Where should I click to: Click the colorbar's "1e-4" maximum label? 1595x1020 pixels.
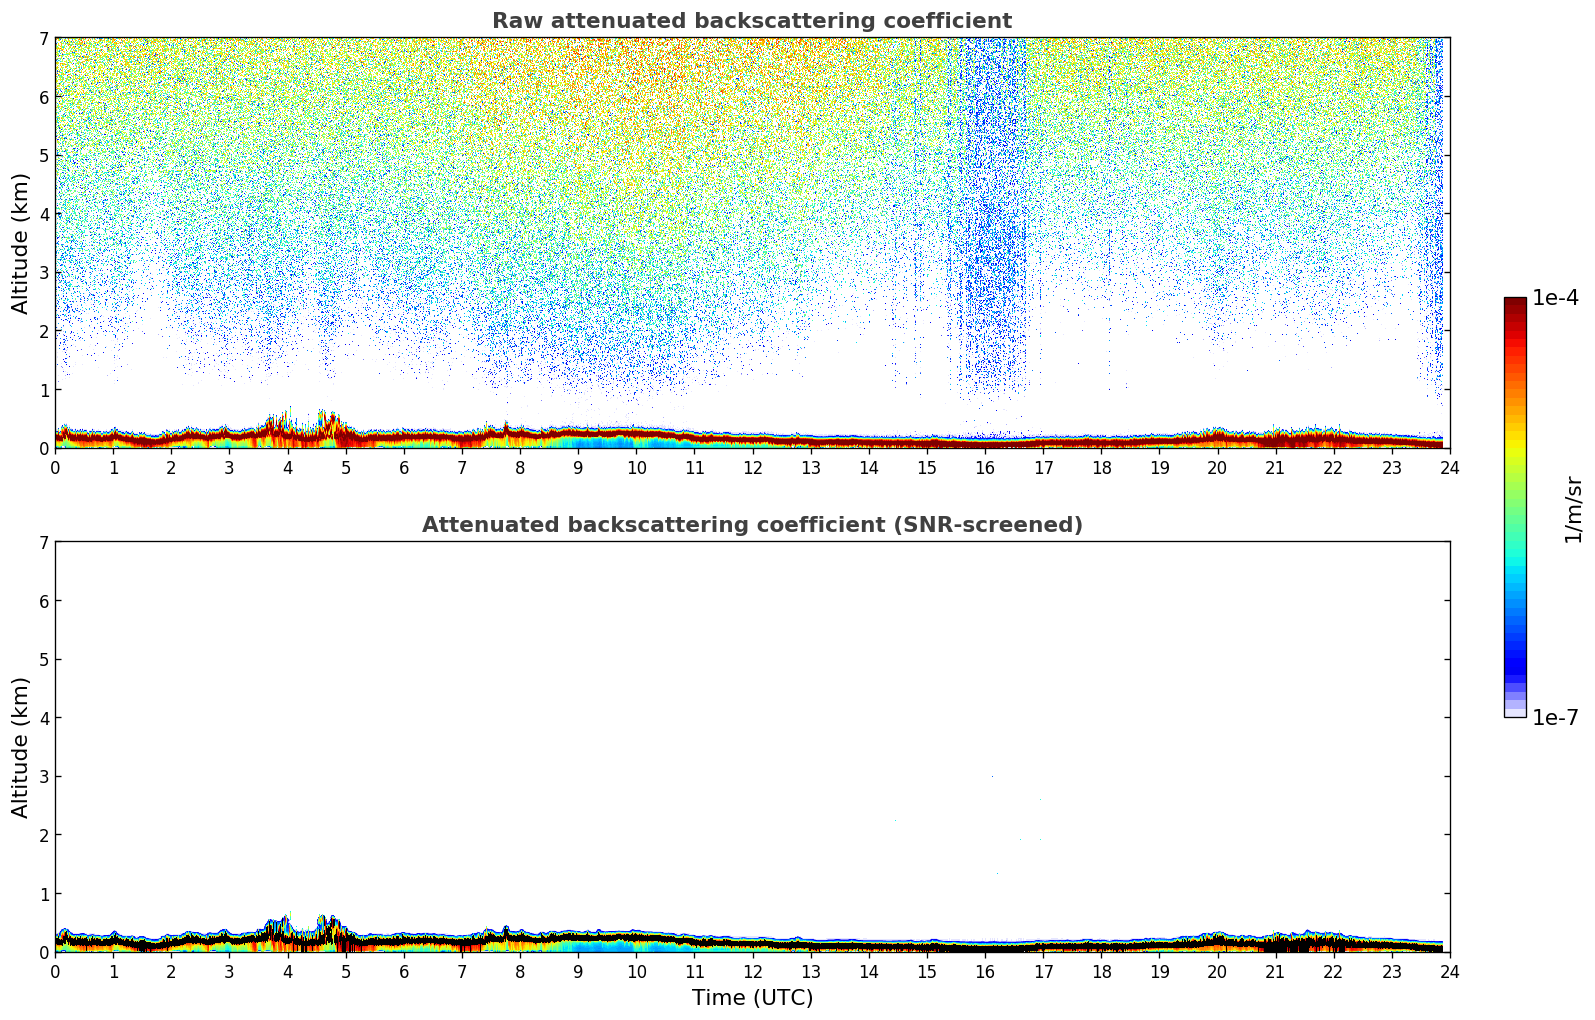(x=1555, y=298)
